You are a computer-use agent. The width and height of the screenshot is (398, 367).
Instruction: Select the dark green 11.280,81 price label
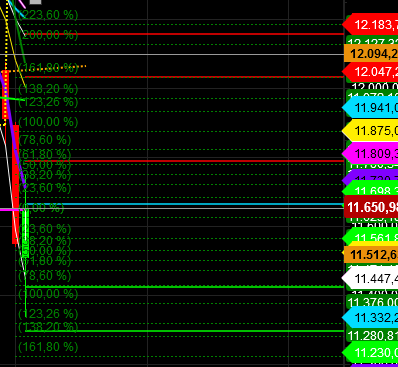[372, 335]
